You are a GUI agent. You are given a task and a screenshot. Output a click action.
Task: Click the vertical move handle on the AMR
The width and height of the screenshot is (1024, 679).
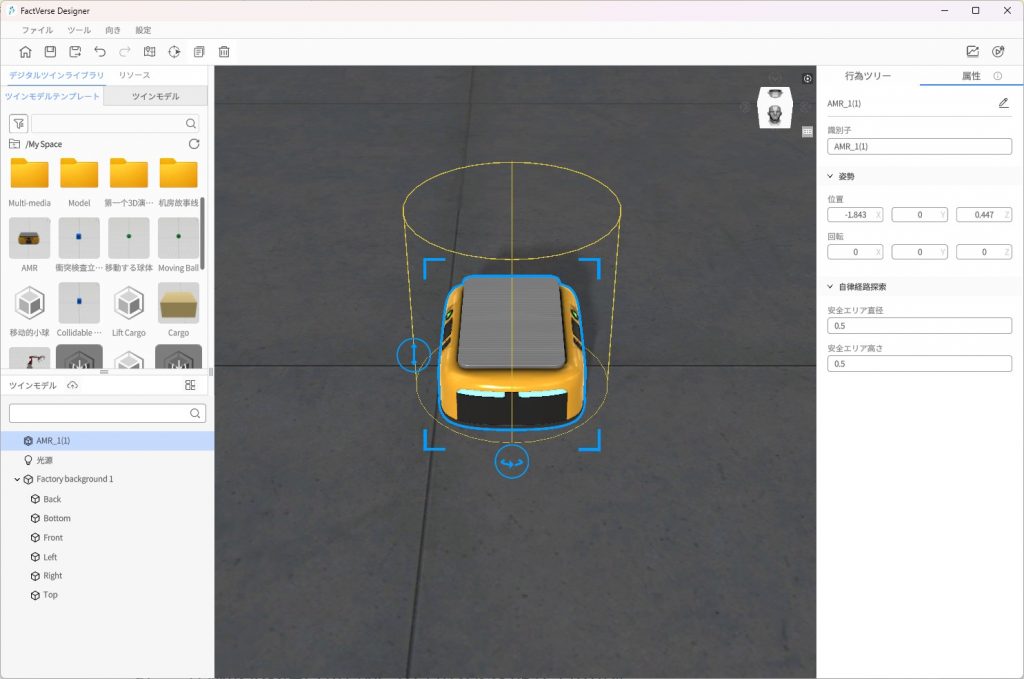coord(413,354)
